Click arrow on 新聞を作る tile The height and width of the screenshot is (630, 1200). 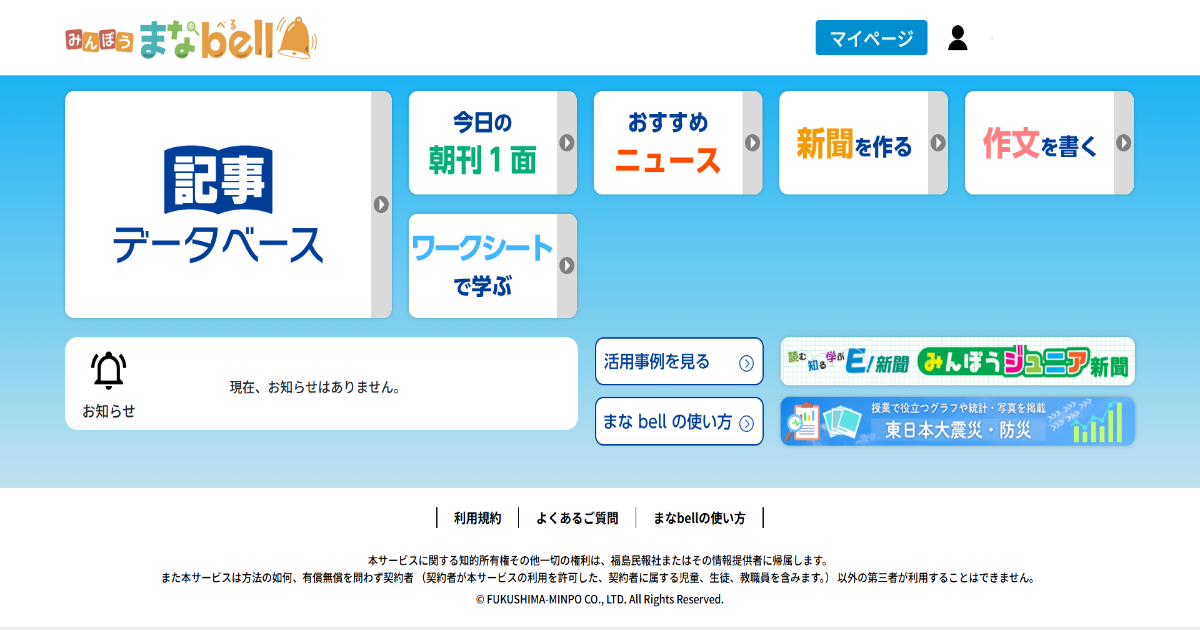point(937,143)
